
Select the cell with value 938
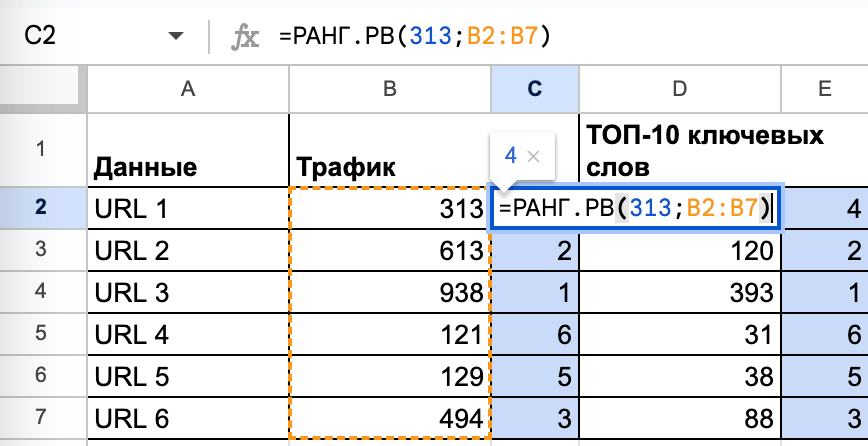(389, 293)
